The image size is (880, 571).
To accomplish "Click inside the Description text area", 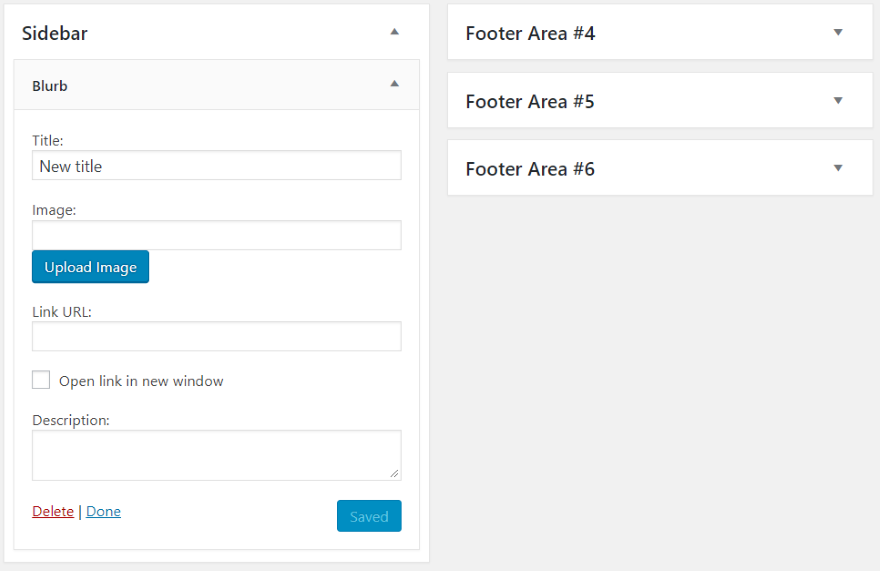I will click(x=216, y=455).
